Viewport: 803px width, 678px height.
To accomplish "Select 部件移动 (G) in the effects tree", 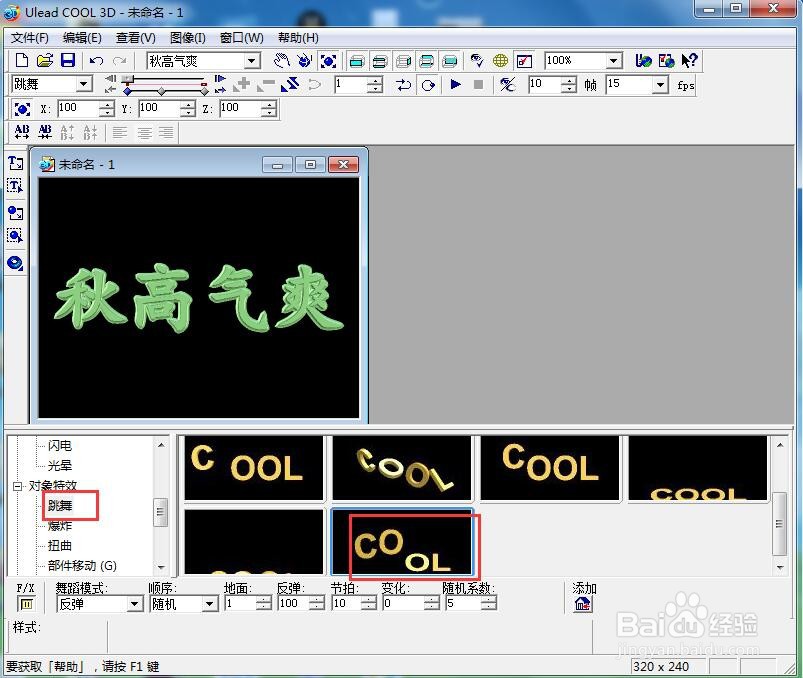I will 82,565.
